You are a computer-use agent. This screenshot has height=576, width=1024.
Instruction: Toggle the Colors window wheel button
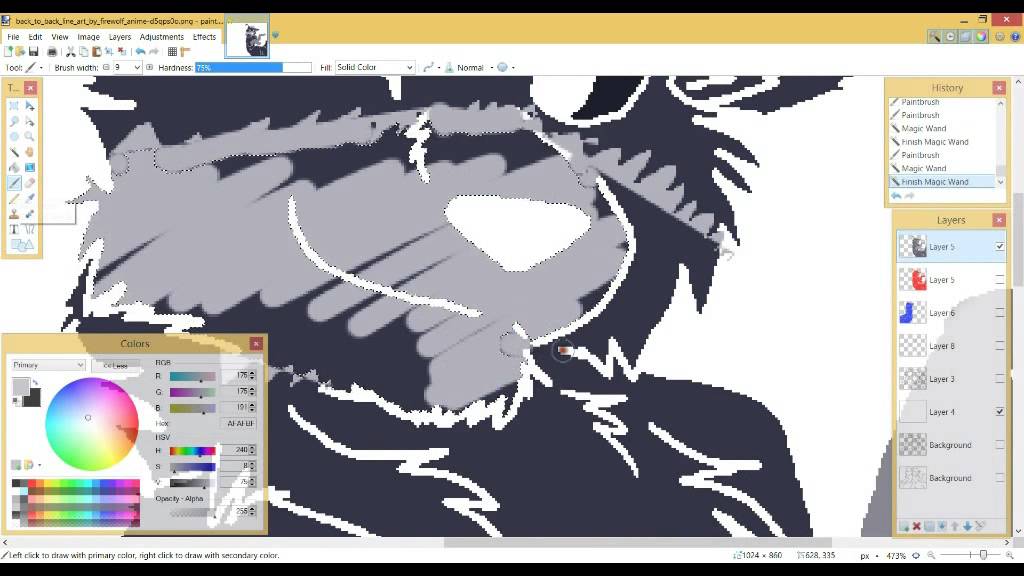(982, 37)
